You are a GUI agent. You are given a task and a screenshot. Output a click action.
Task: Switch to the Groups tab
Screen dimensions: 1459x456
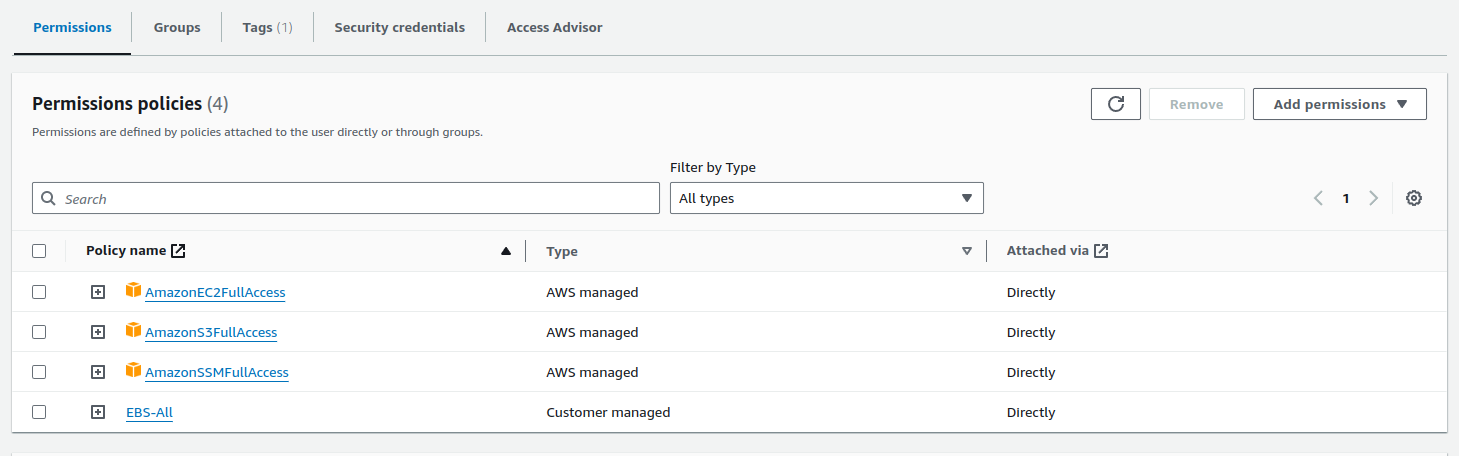click(177, 27)
